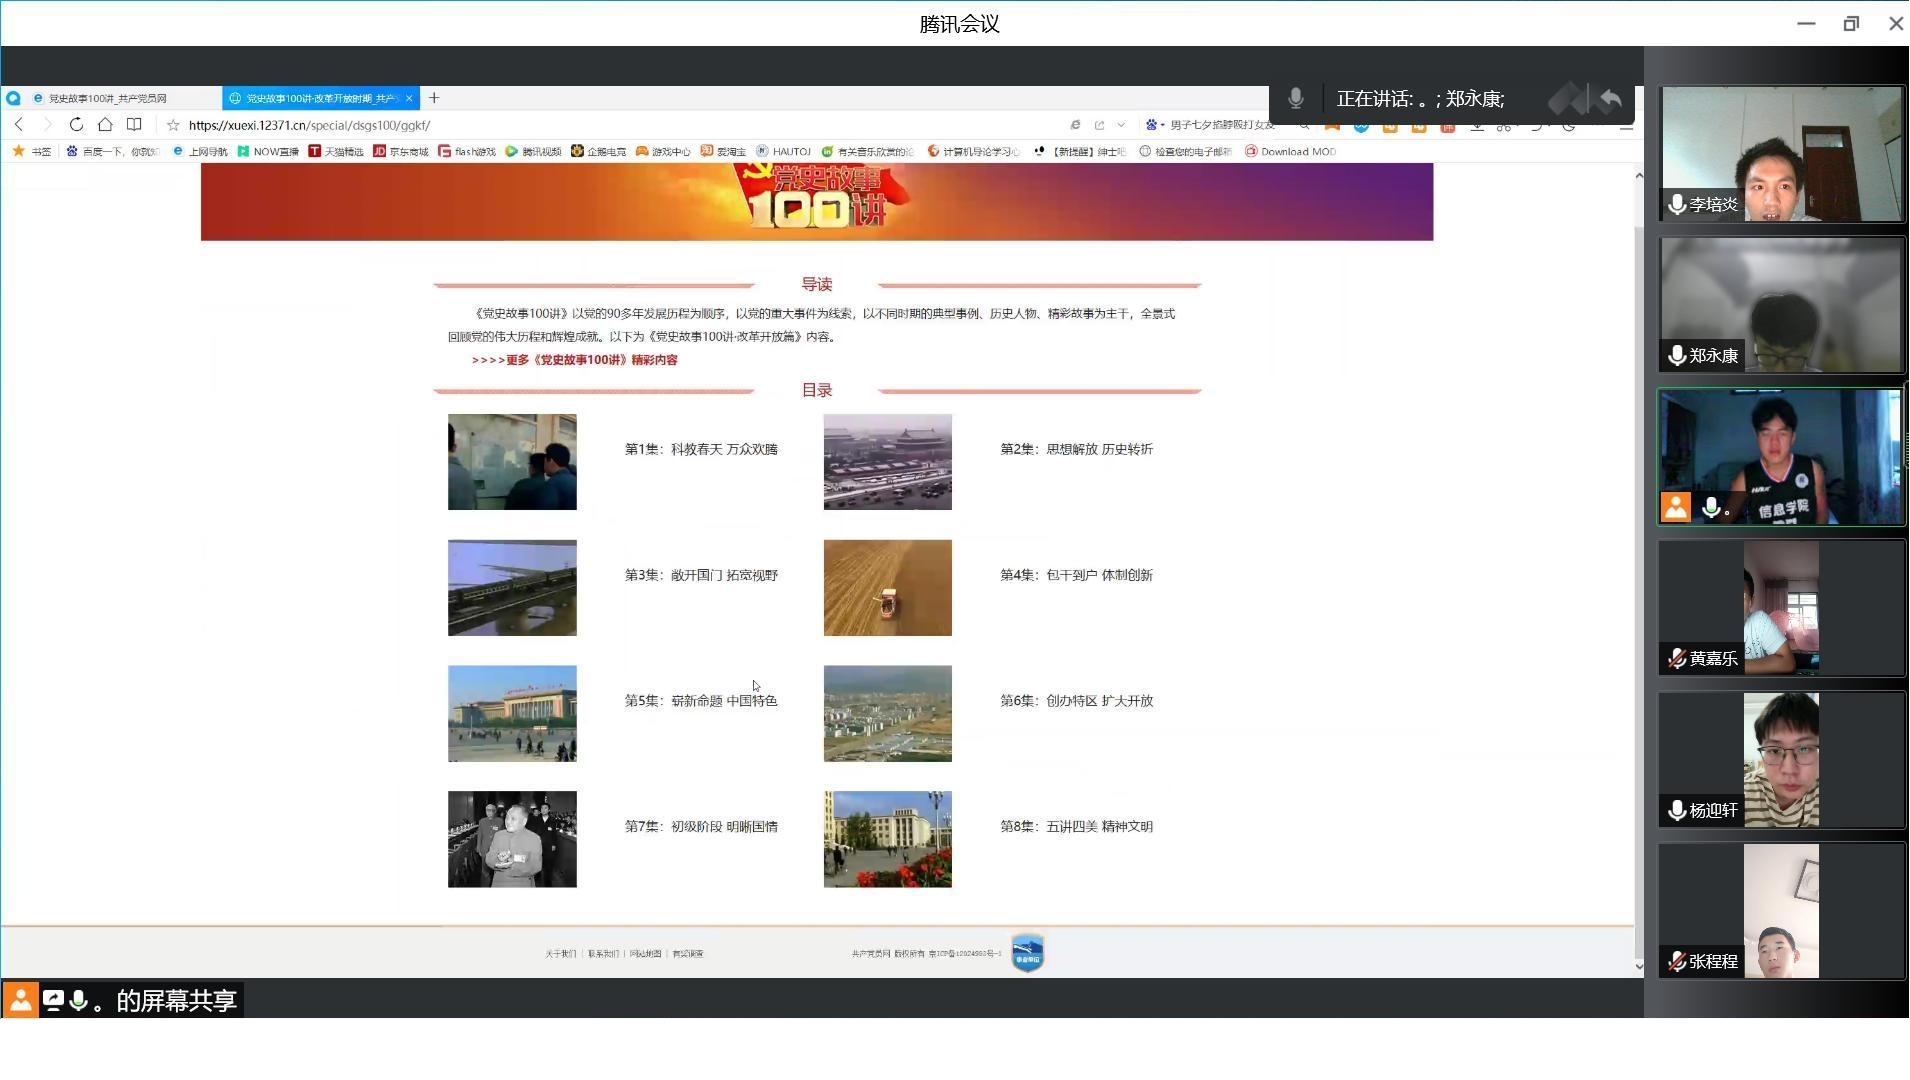Open the Download MOD bookmark
This screenshot has height=1080, width=1910.
[1291, 152]
